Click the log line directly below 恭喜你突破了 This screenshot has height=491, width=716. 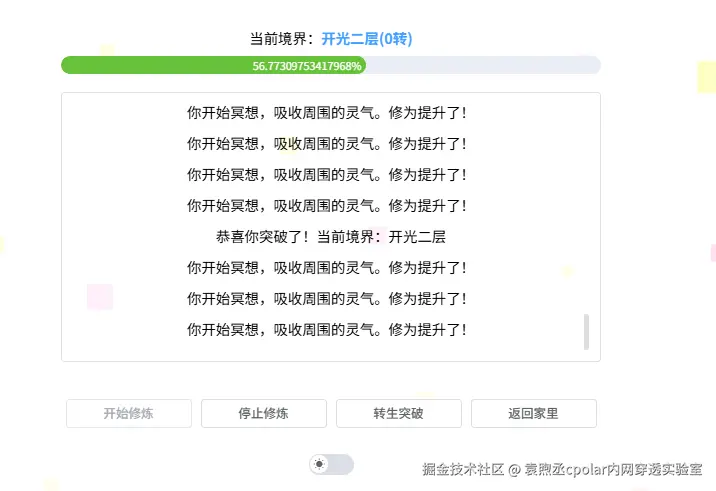[x=327, y=268]
